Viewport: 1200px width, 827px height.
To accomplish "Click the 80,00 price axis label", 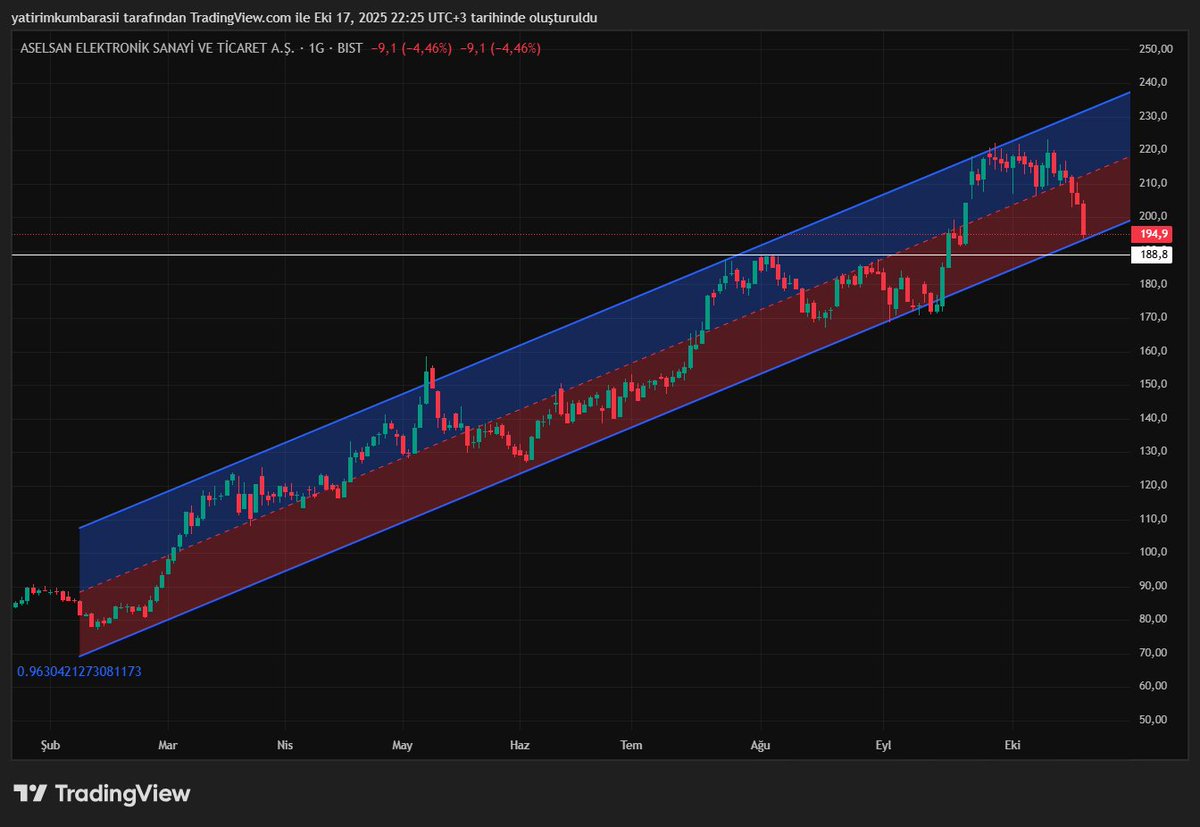I will coord(1152,619).
